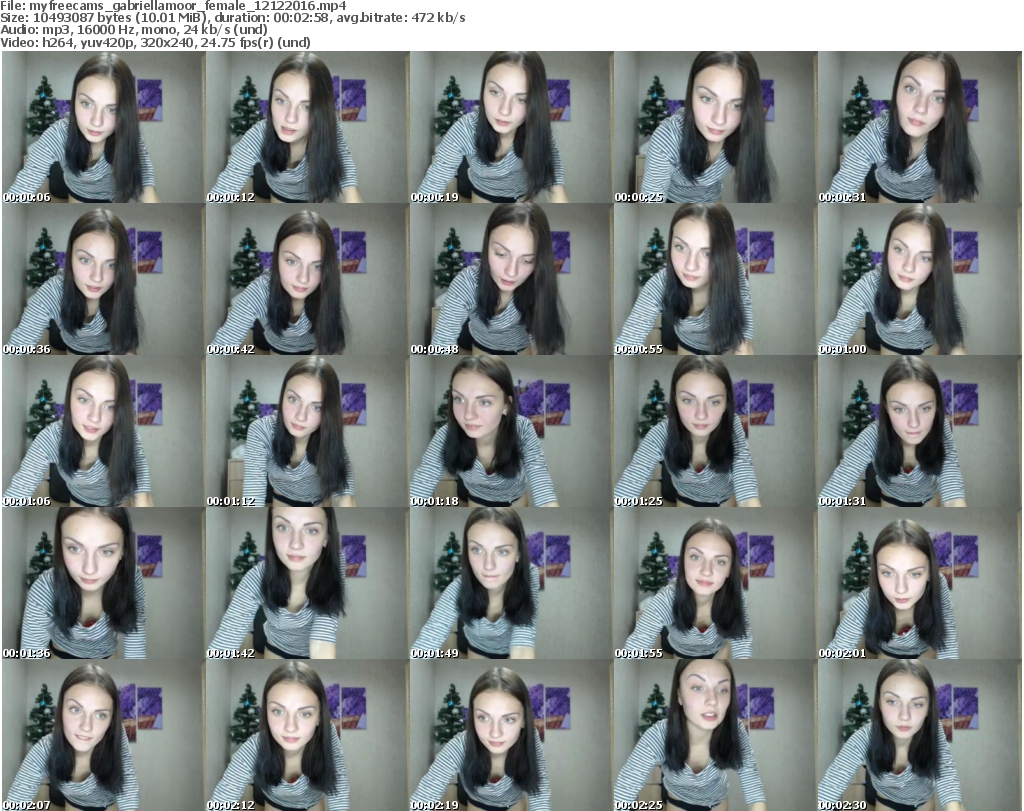Open the thumbnail stamped 00:01:25
Screen dimensions: 1024x811
tap(715, 432)
